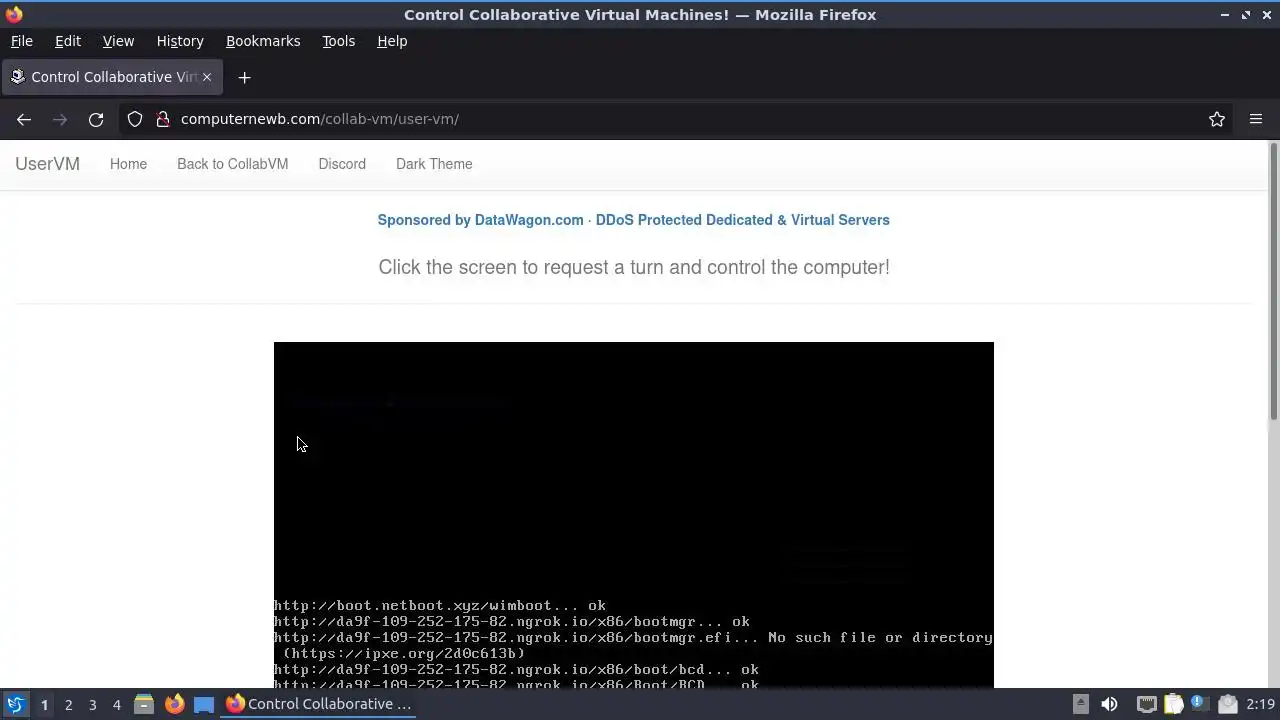This screenshot has width=1280, height=720.
Task: Launch the file manager from the taskbar
Action: point(144,704)
